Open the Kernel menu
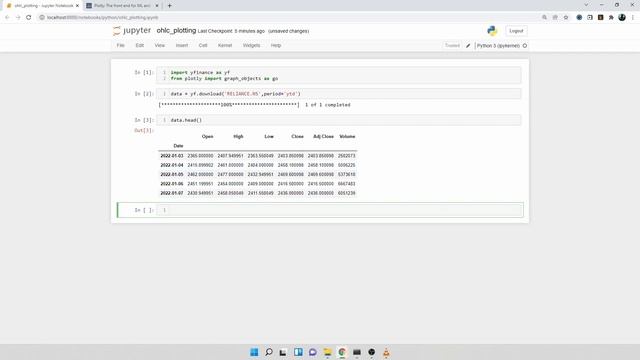 (225, 45)
